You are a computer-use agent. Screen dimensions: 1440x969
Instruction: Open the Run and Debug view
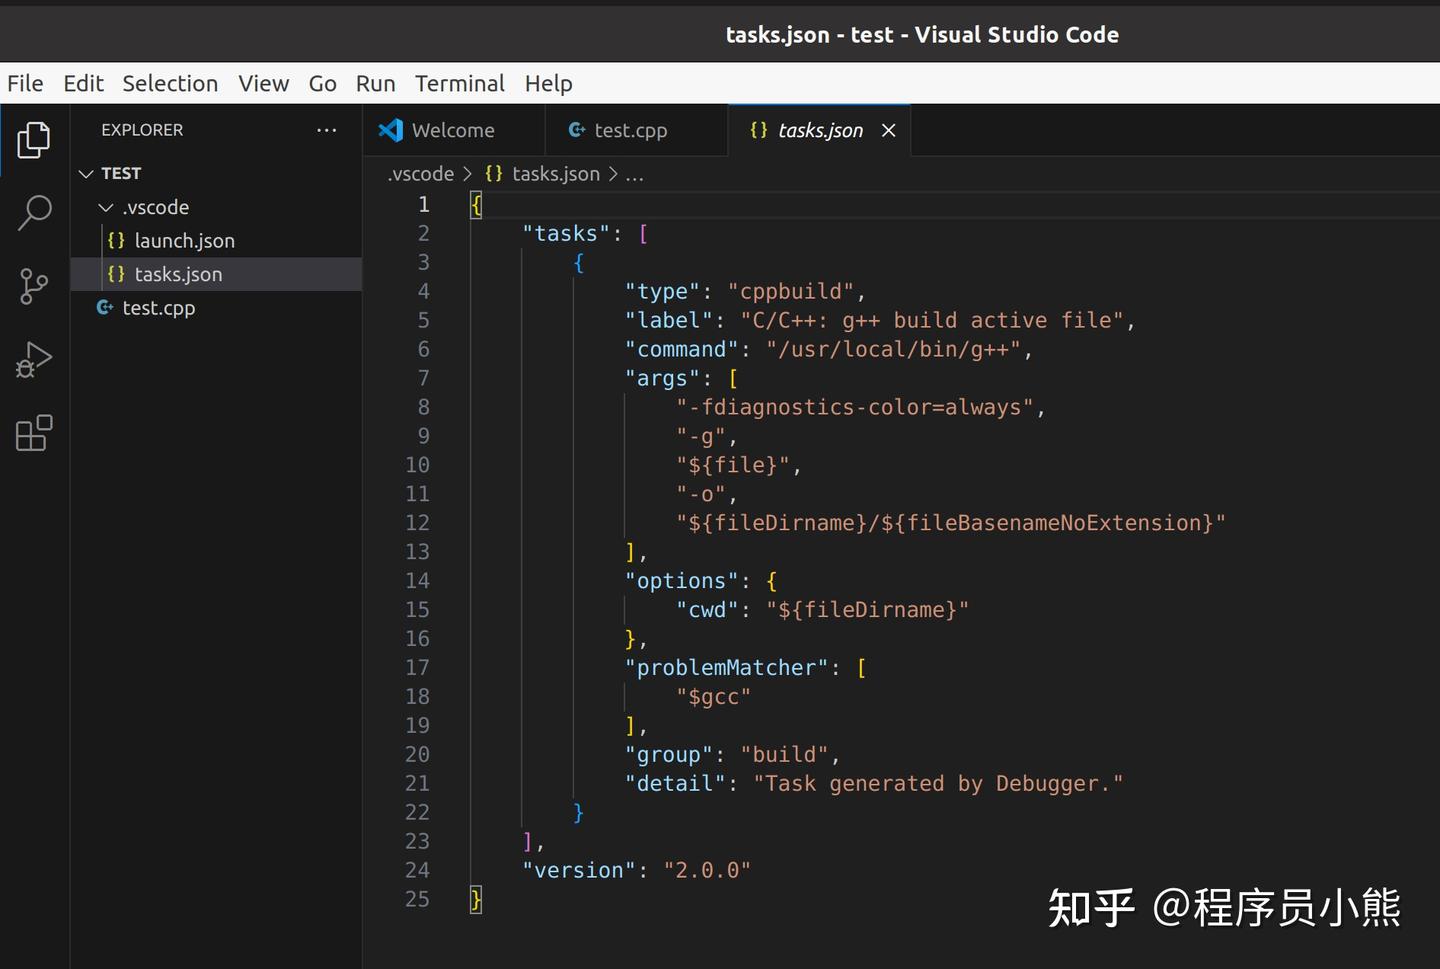[33, 359]
